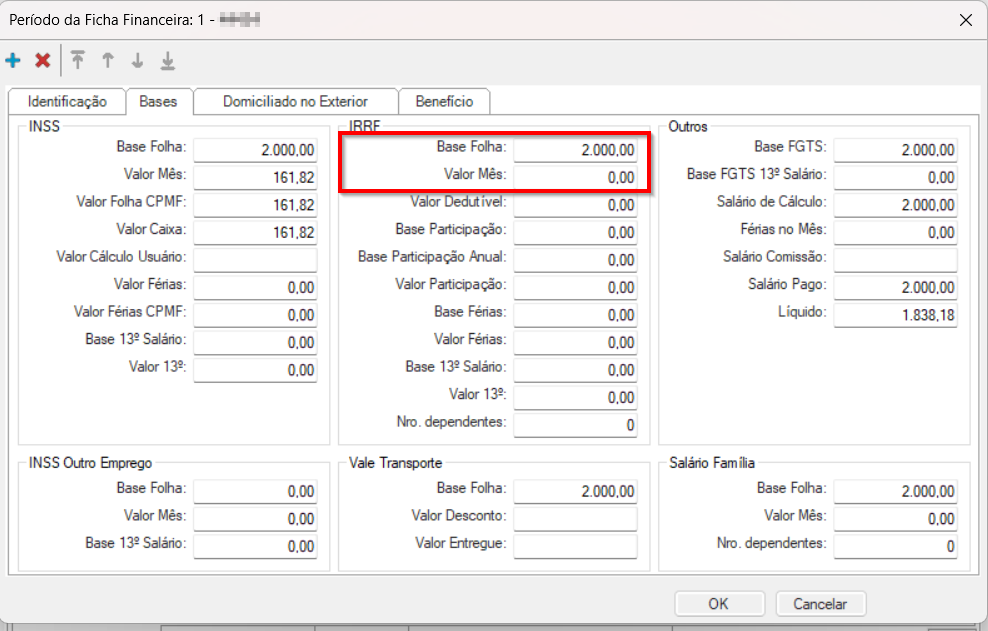Click Vale Transporte Valor Entregue field
The image size is (988, 631).
[x=575, y=546]
